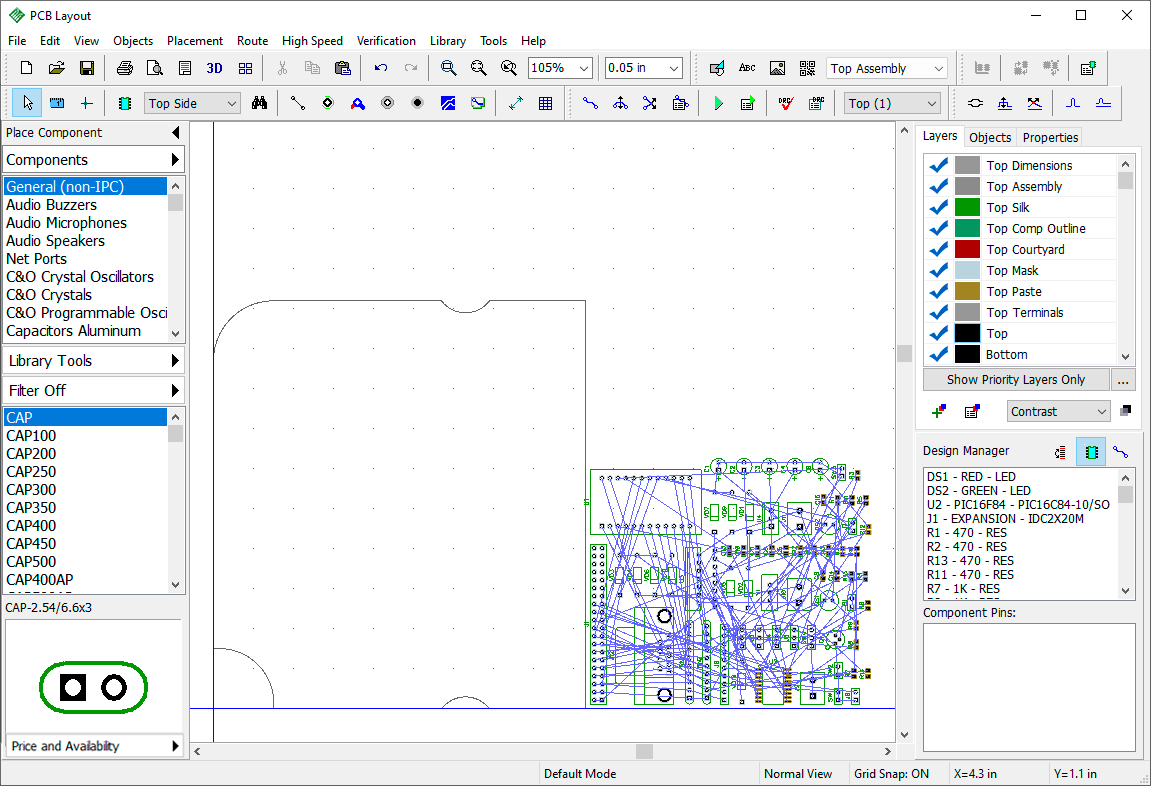The height and width of the screenshot is (786, 1151).
Task: Click the Zoom Out magnifier icon
Action: (x=478, y=68)
